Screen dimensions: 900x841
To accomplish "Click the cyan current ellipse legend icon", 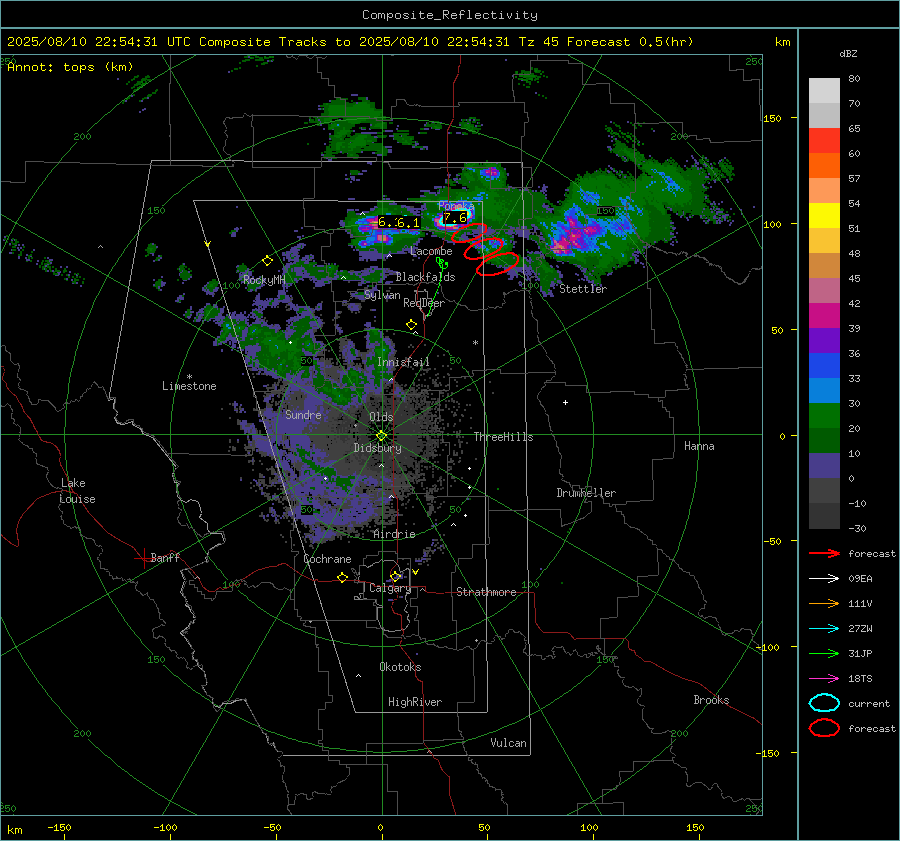I will (824, 703).
